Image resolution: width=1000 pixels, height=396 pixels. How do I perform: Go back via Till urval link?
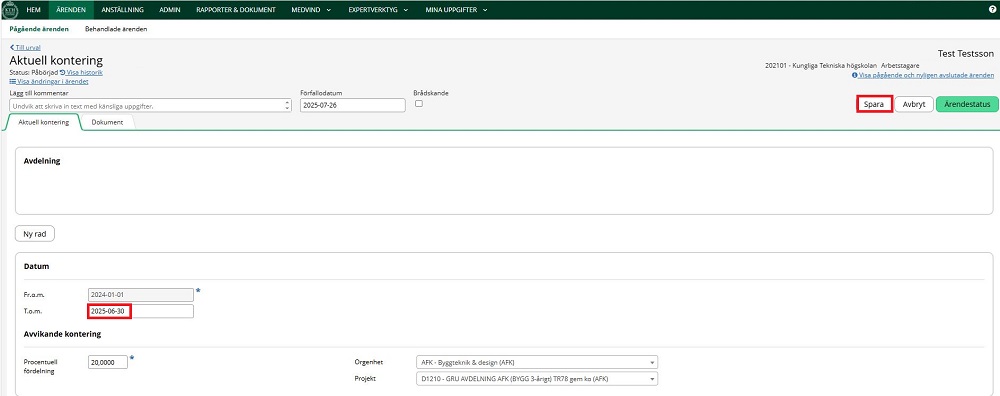(25, 48)
